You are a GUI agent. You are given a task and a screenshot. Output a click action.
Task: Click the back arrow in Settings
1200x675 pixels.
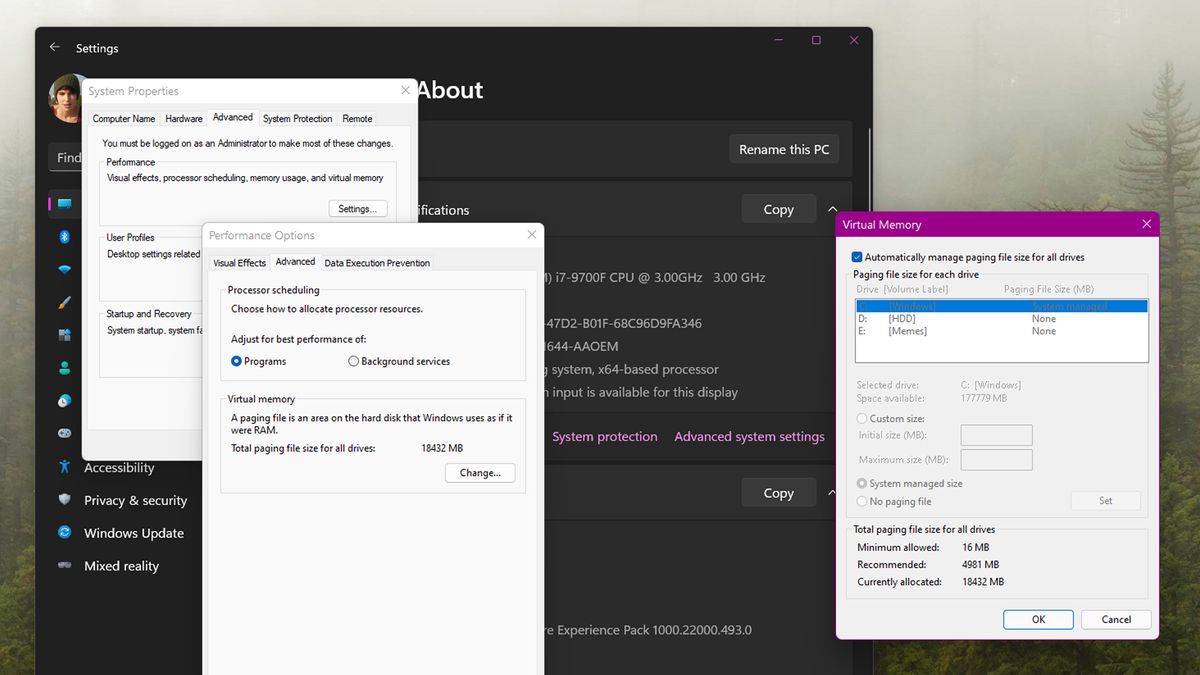point(55,47)
